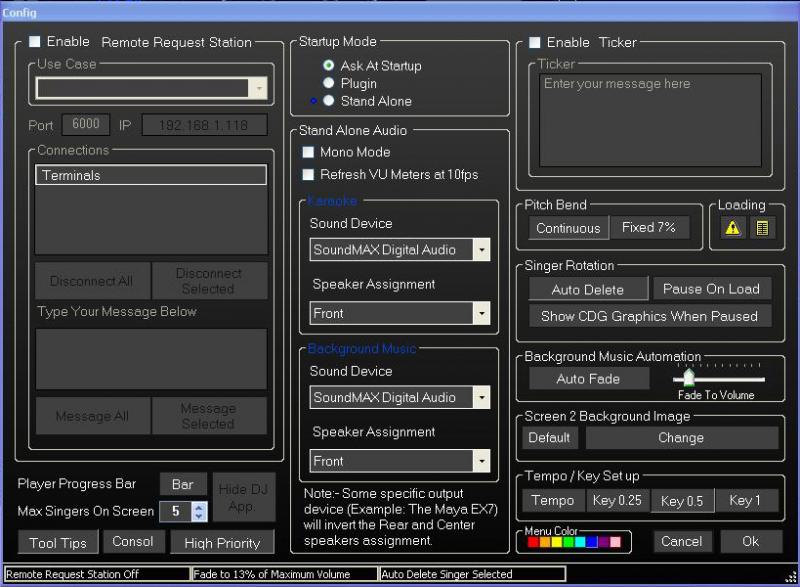Image resolution: width=800 pixels, height=587 pixels.
Task: Click the Default background image button
Action: point(549,438)
